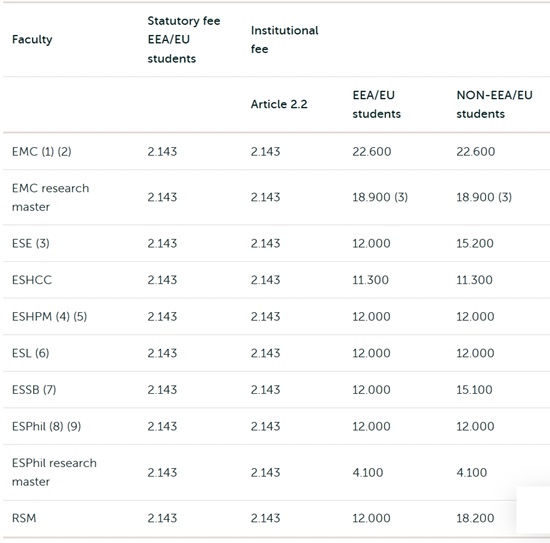
Task: Select the Article 2.2 subheader
Action: [279, 104]
